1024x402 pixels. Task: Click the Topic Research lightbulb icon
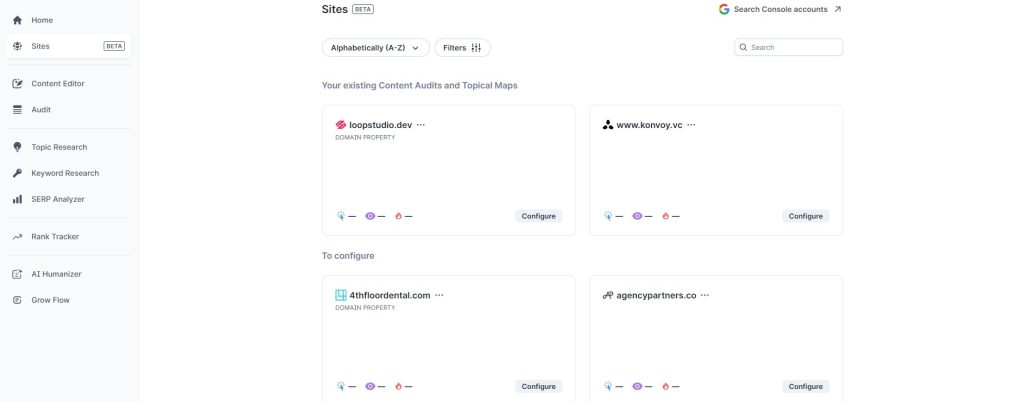[x=17, y=147]
